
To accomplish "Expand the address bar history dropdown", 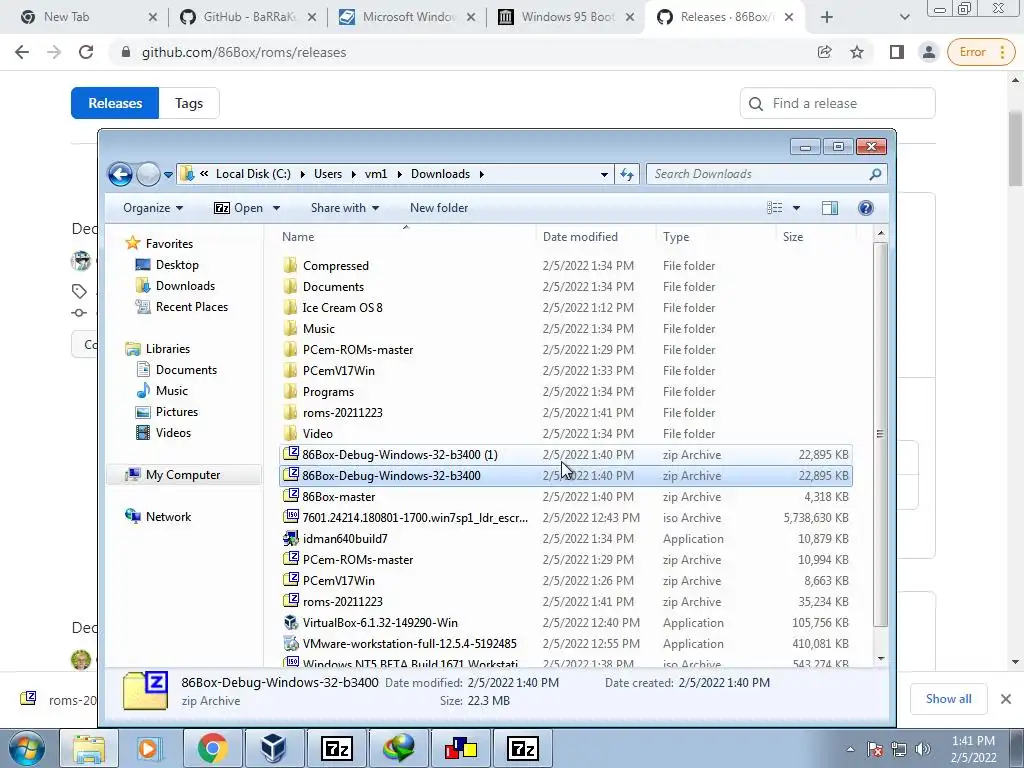I will [604, 174].
